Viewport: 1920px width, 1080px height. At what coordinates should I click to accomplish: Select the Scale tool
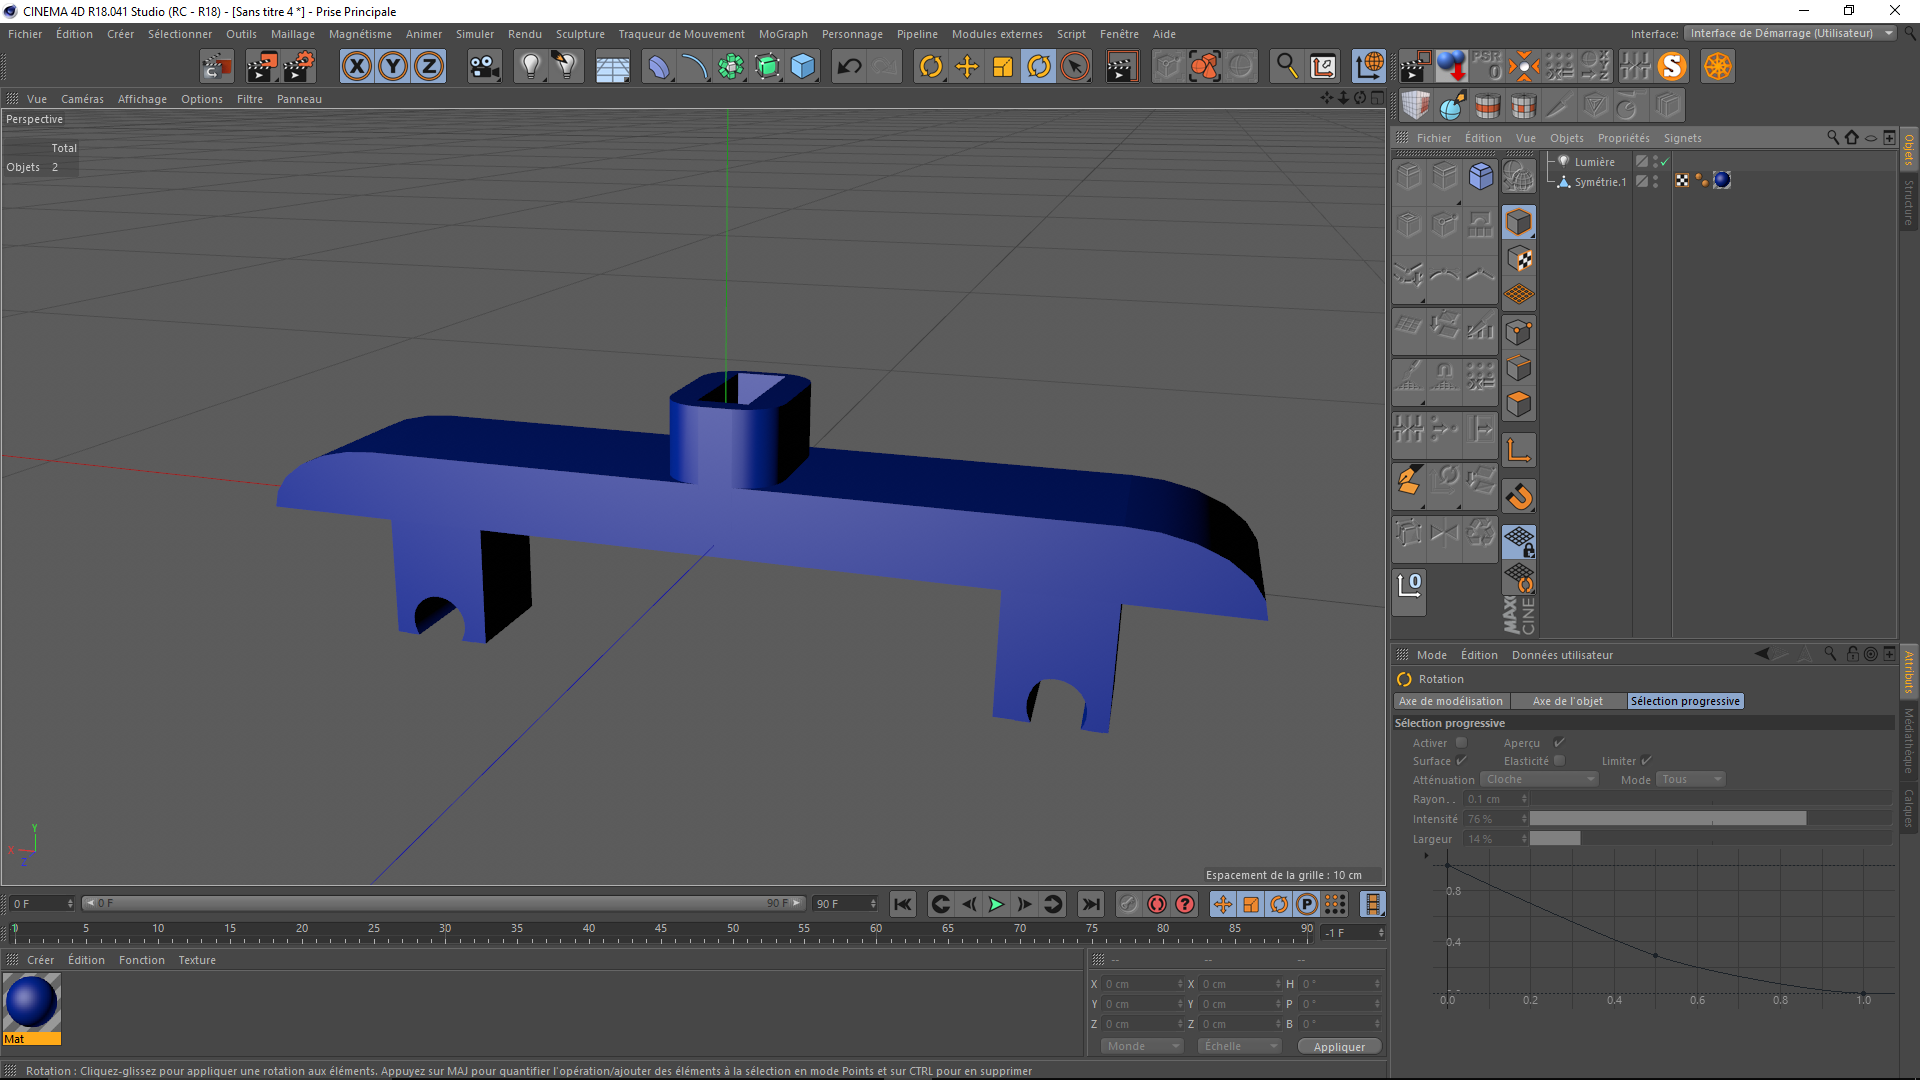click(x=1003, y=67)
